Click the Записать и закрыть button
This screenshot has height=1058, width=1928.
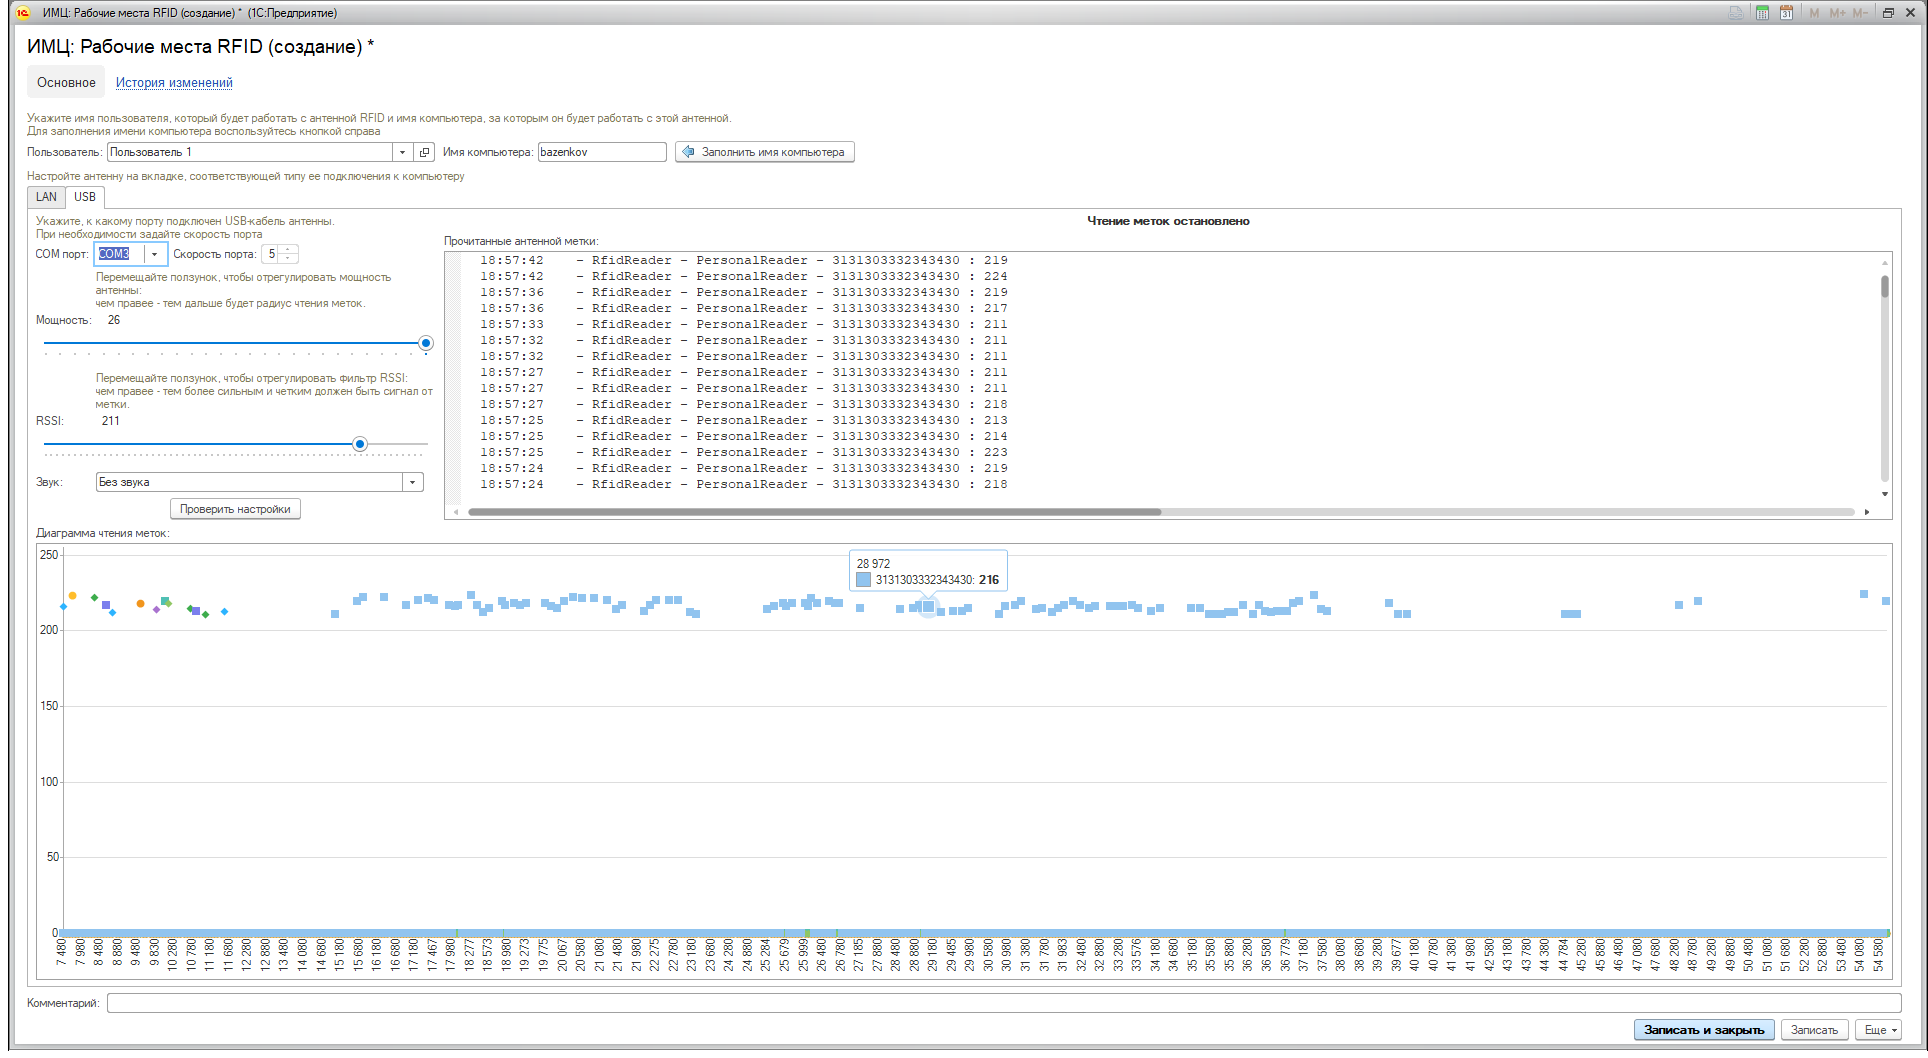(1704, 1030)
